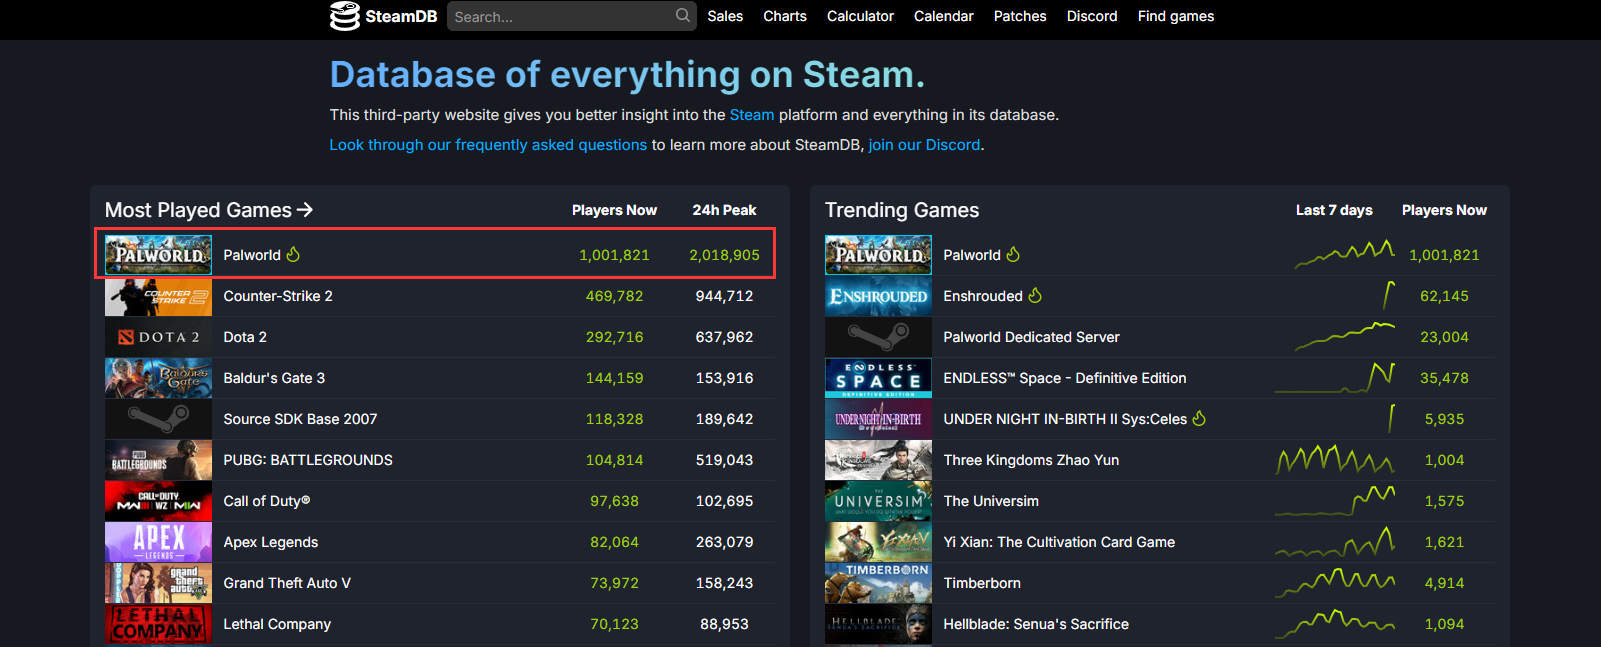Open The Universim game link
This screenshot has height=647, width=1601.
991,501
